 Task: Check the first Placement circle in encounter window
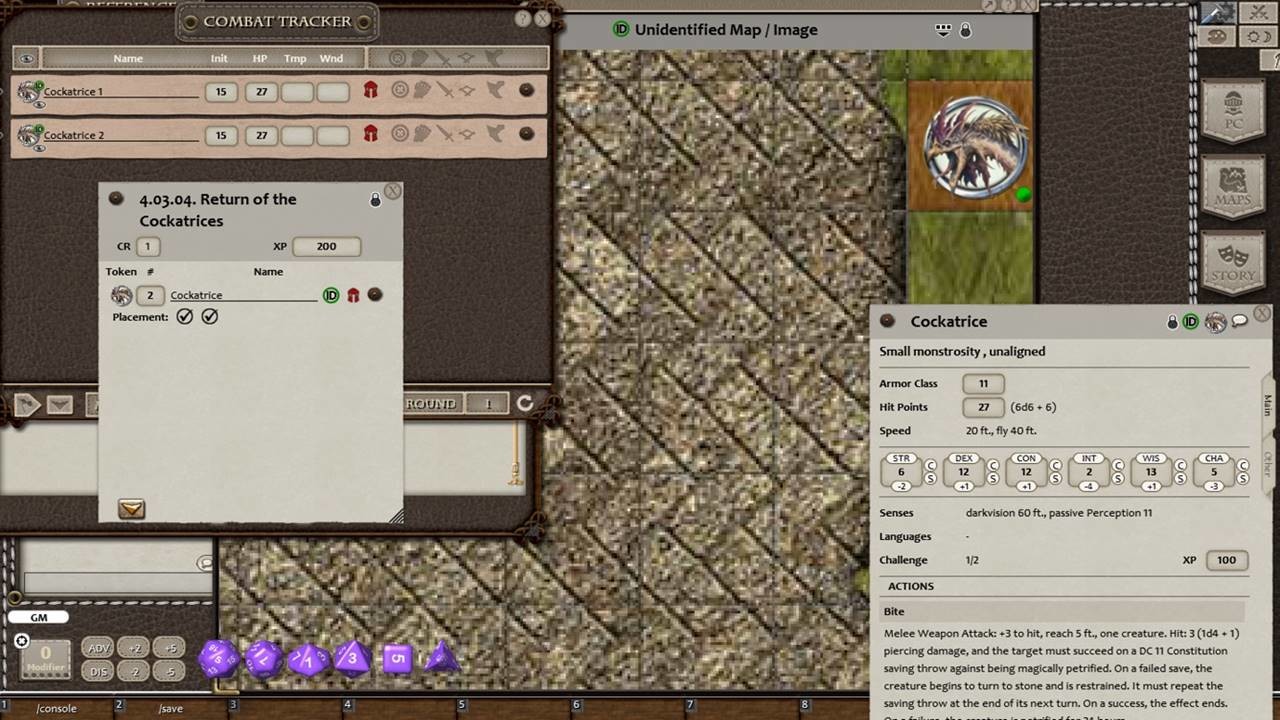185,316
